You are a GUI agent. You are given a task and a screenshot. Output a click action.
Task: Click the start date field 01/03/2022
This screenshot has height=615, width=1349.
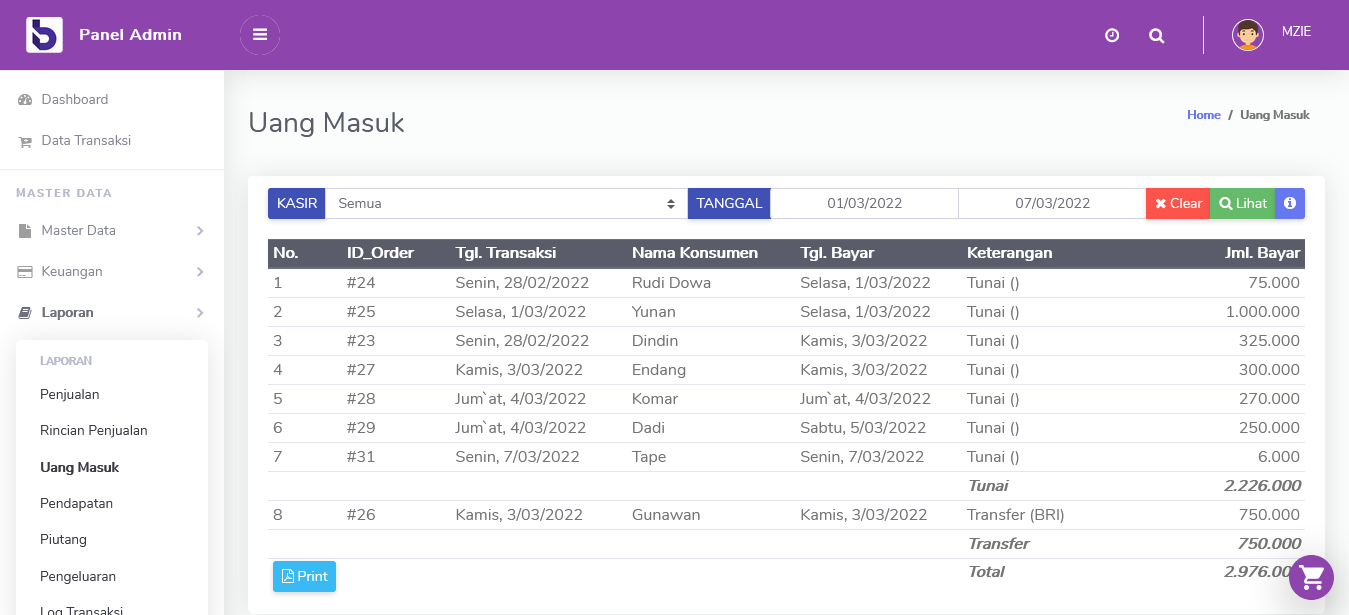pyautogui.click(x=864, y=203)
